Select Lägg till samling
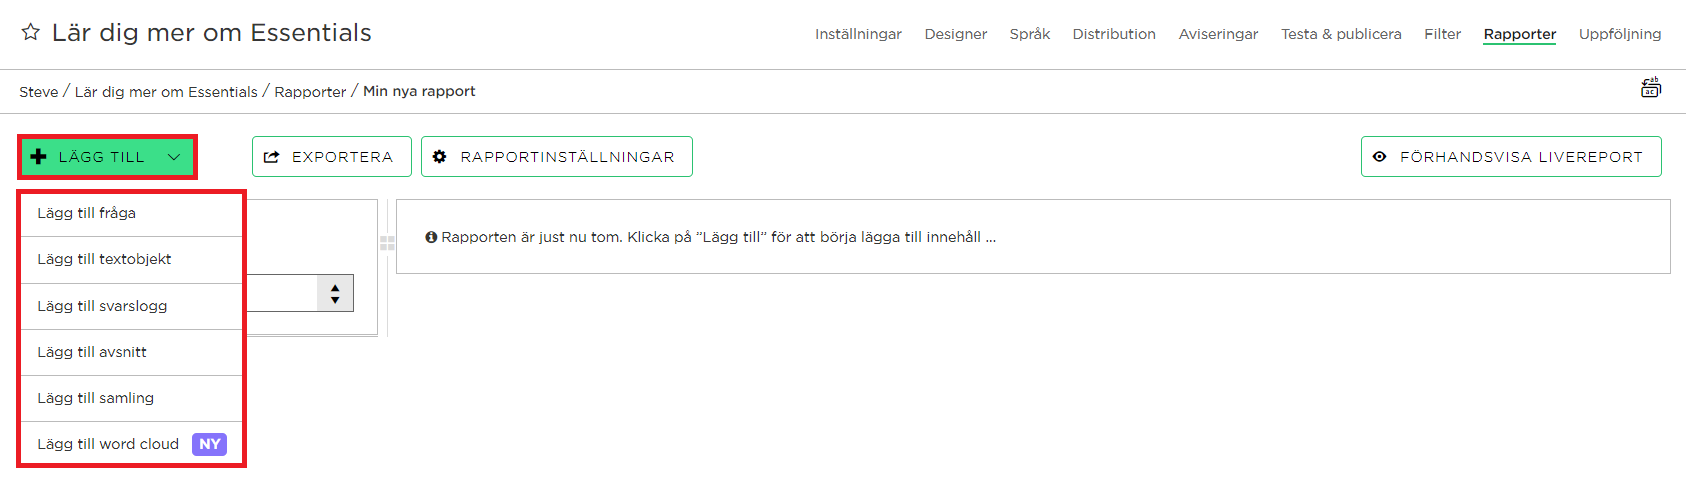The height and width of the screenshot is (502, 1686). (132, 398)
